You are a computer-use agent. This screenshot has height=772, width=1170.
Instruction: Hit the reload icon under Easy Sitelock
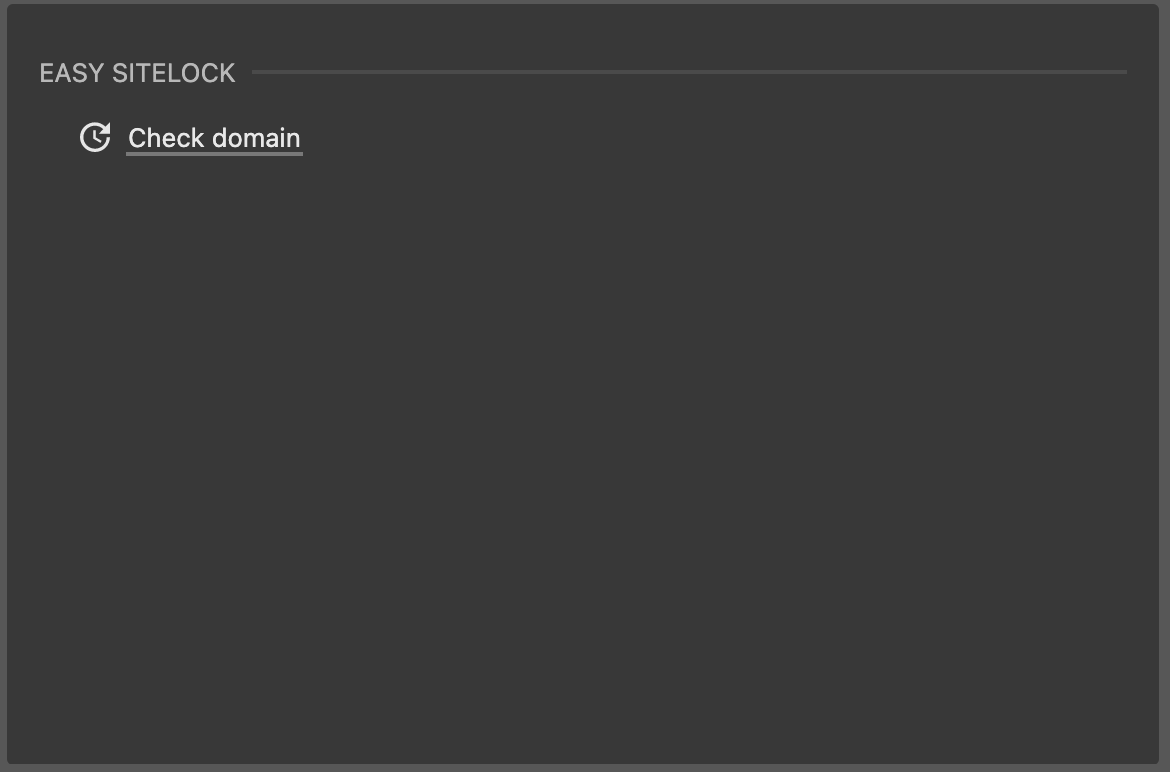click(x=95, y=137)
